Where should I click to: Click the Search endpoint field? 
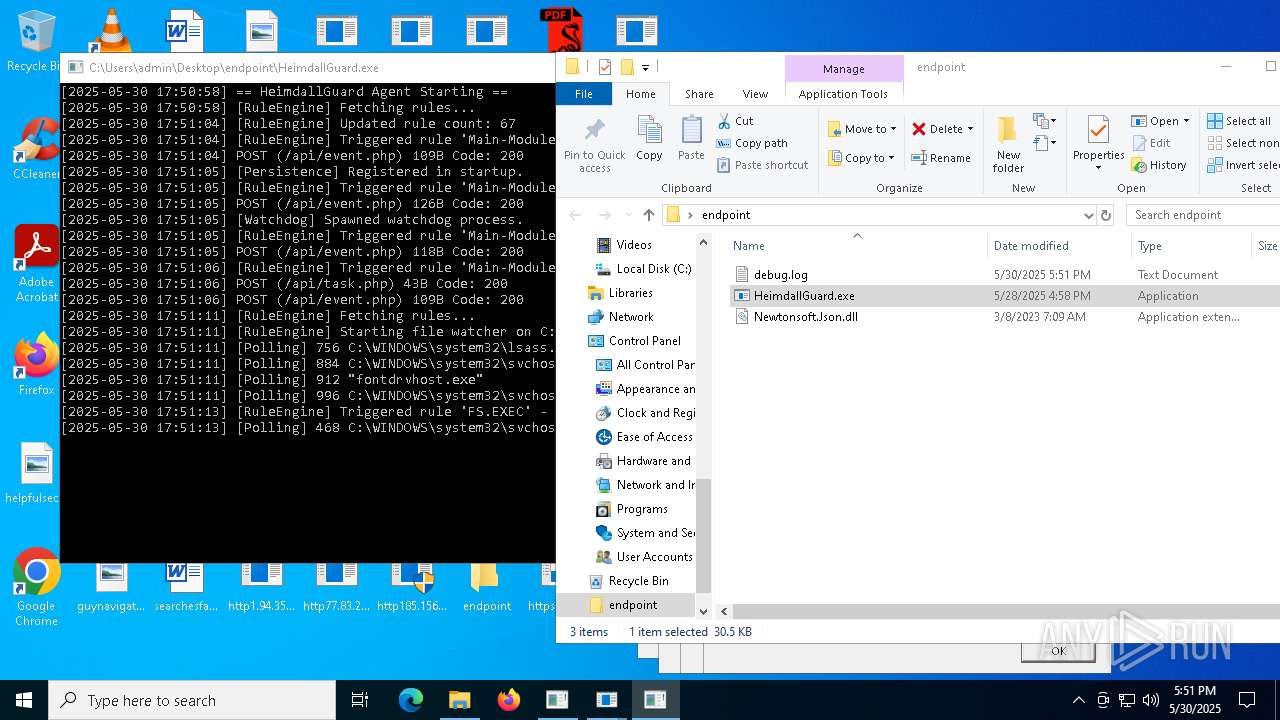point(1204,215)
